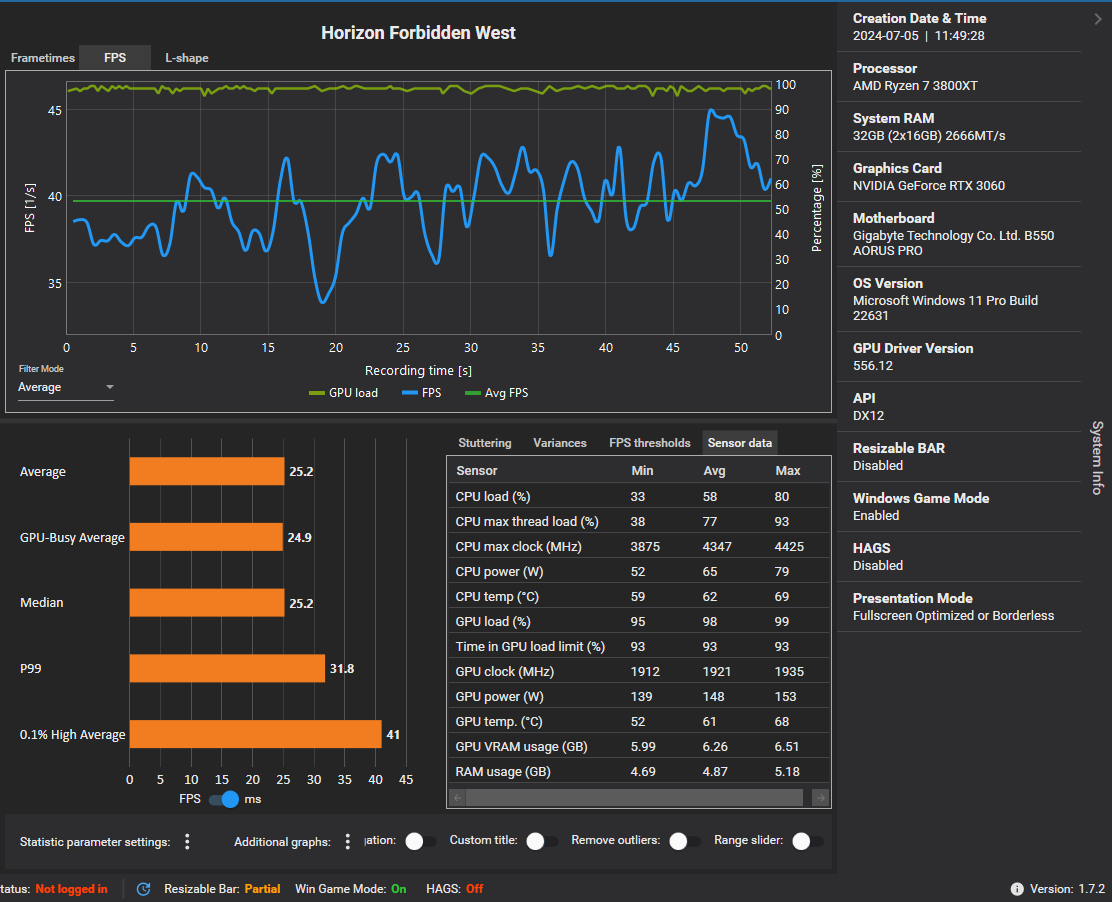Click Win Game Mode 'On' status

399,889
